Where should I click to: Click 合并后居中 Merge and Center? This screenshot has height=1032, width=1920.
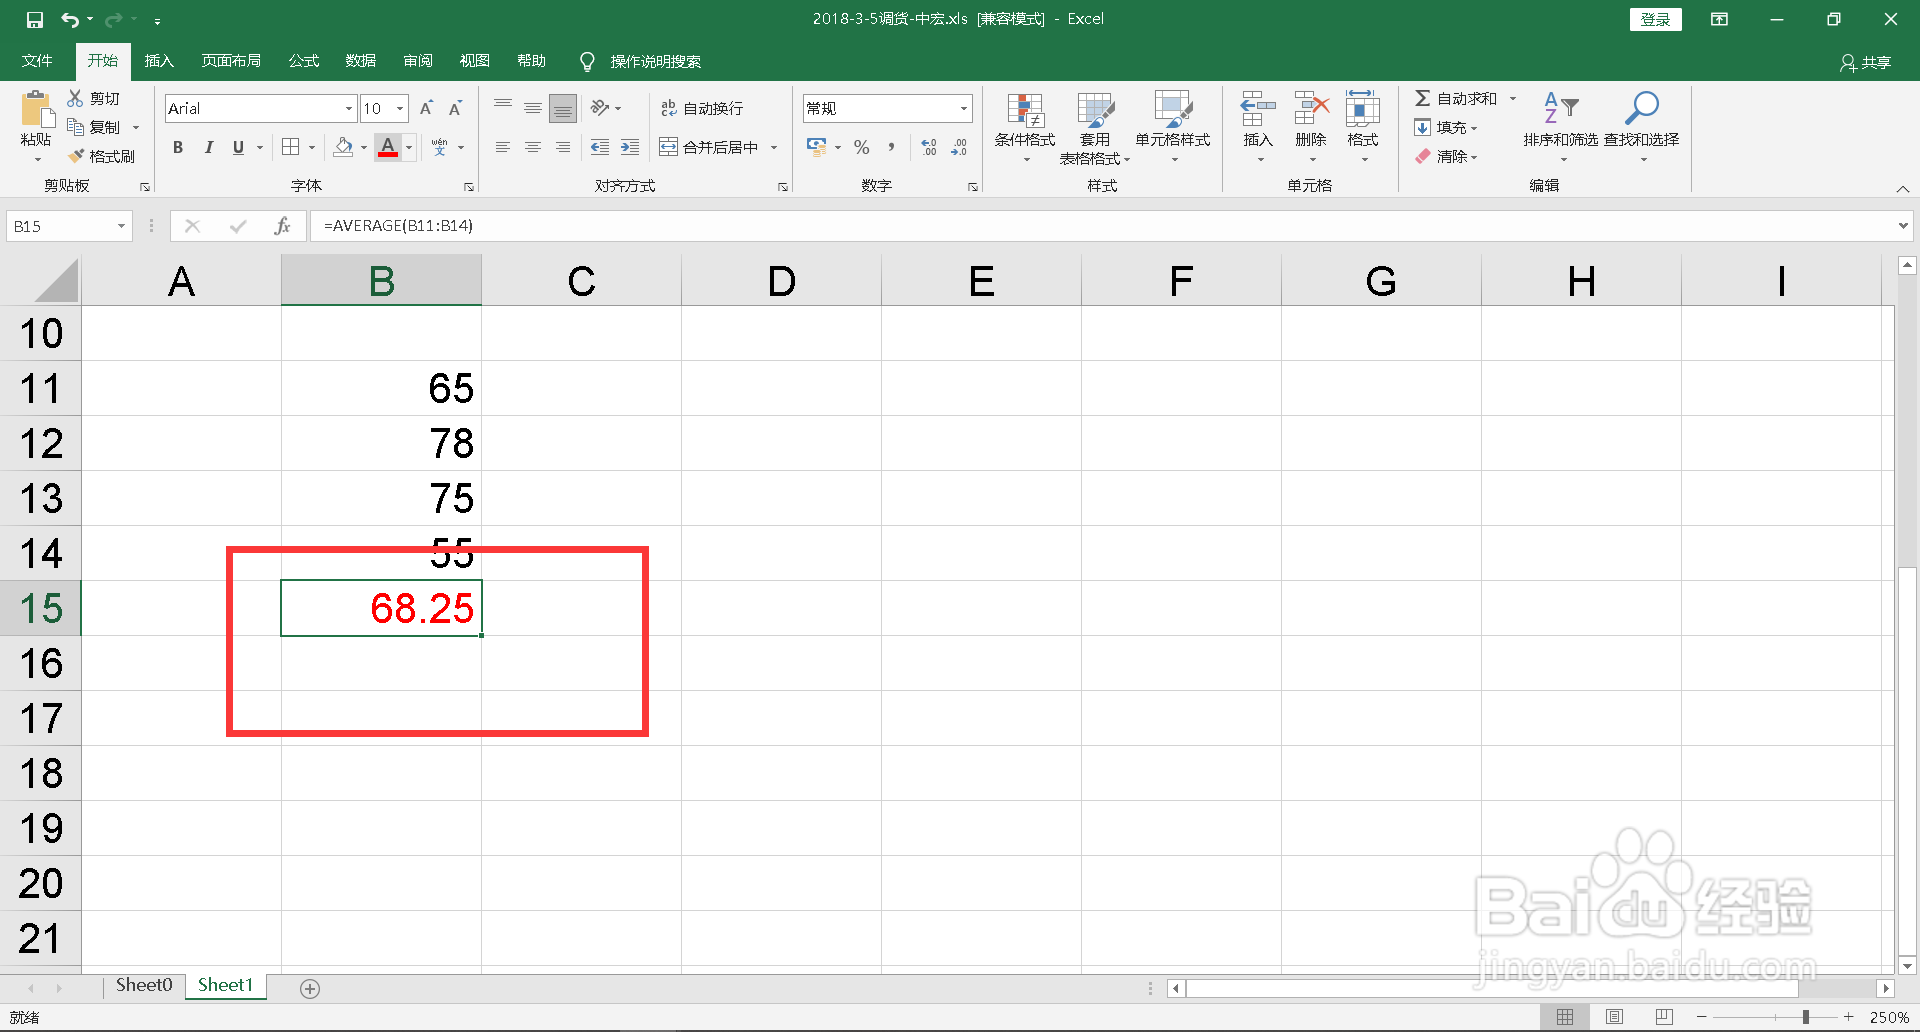pos(709,147)
